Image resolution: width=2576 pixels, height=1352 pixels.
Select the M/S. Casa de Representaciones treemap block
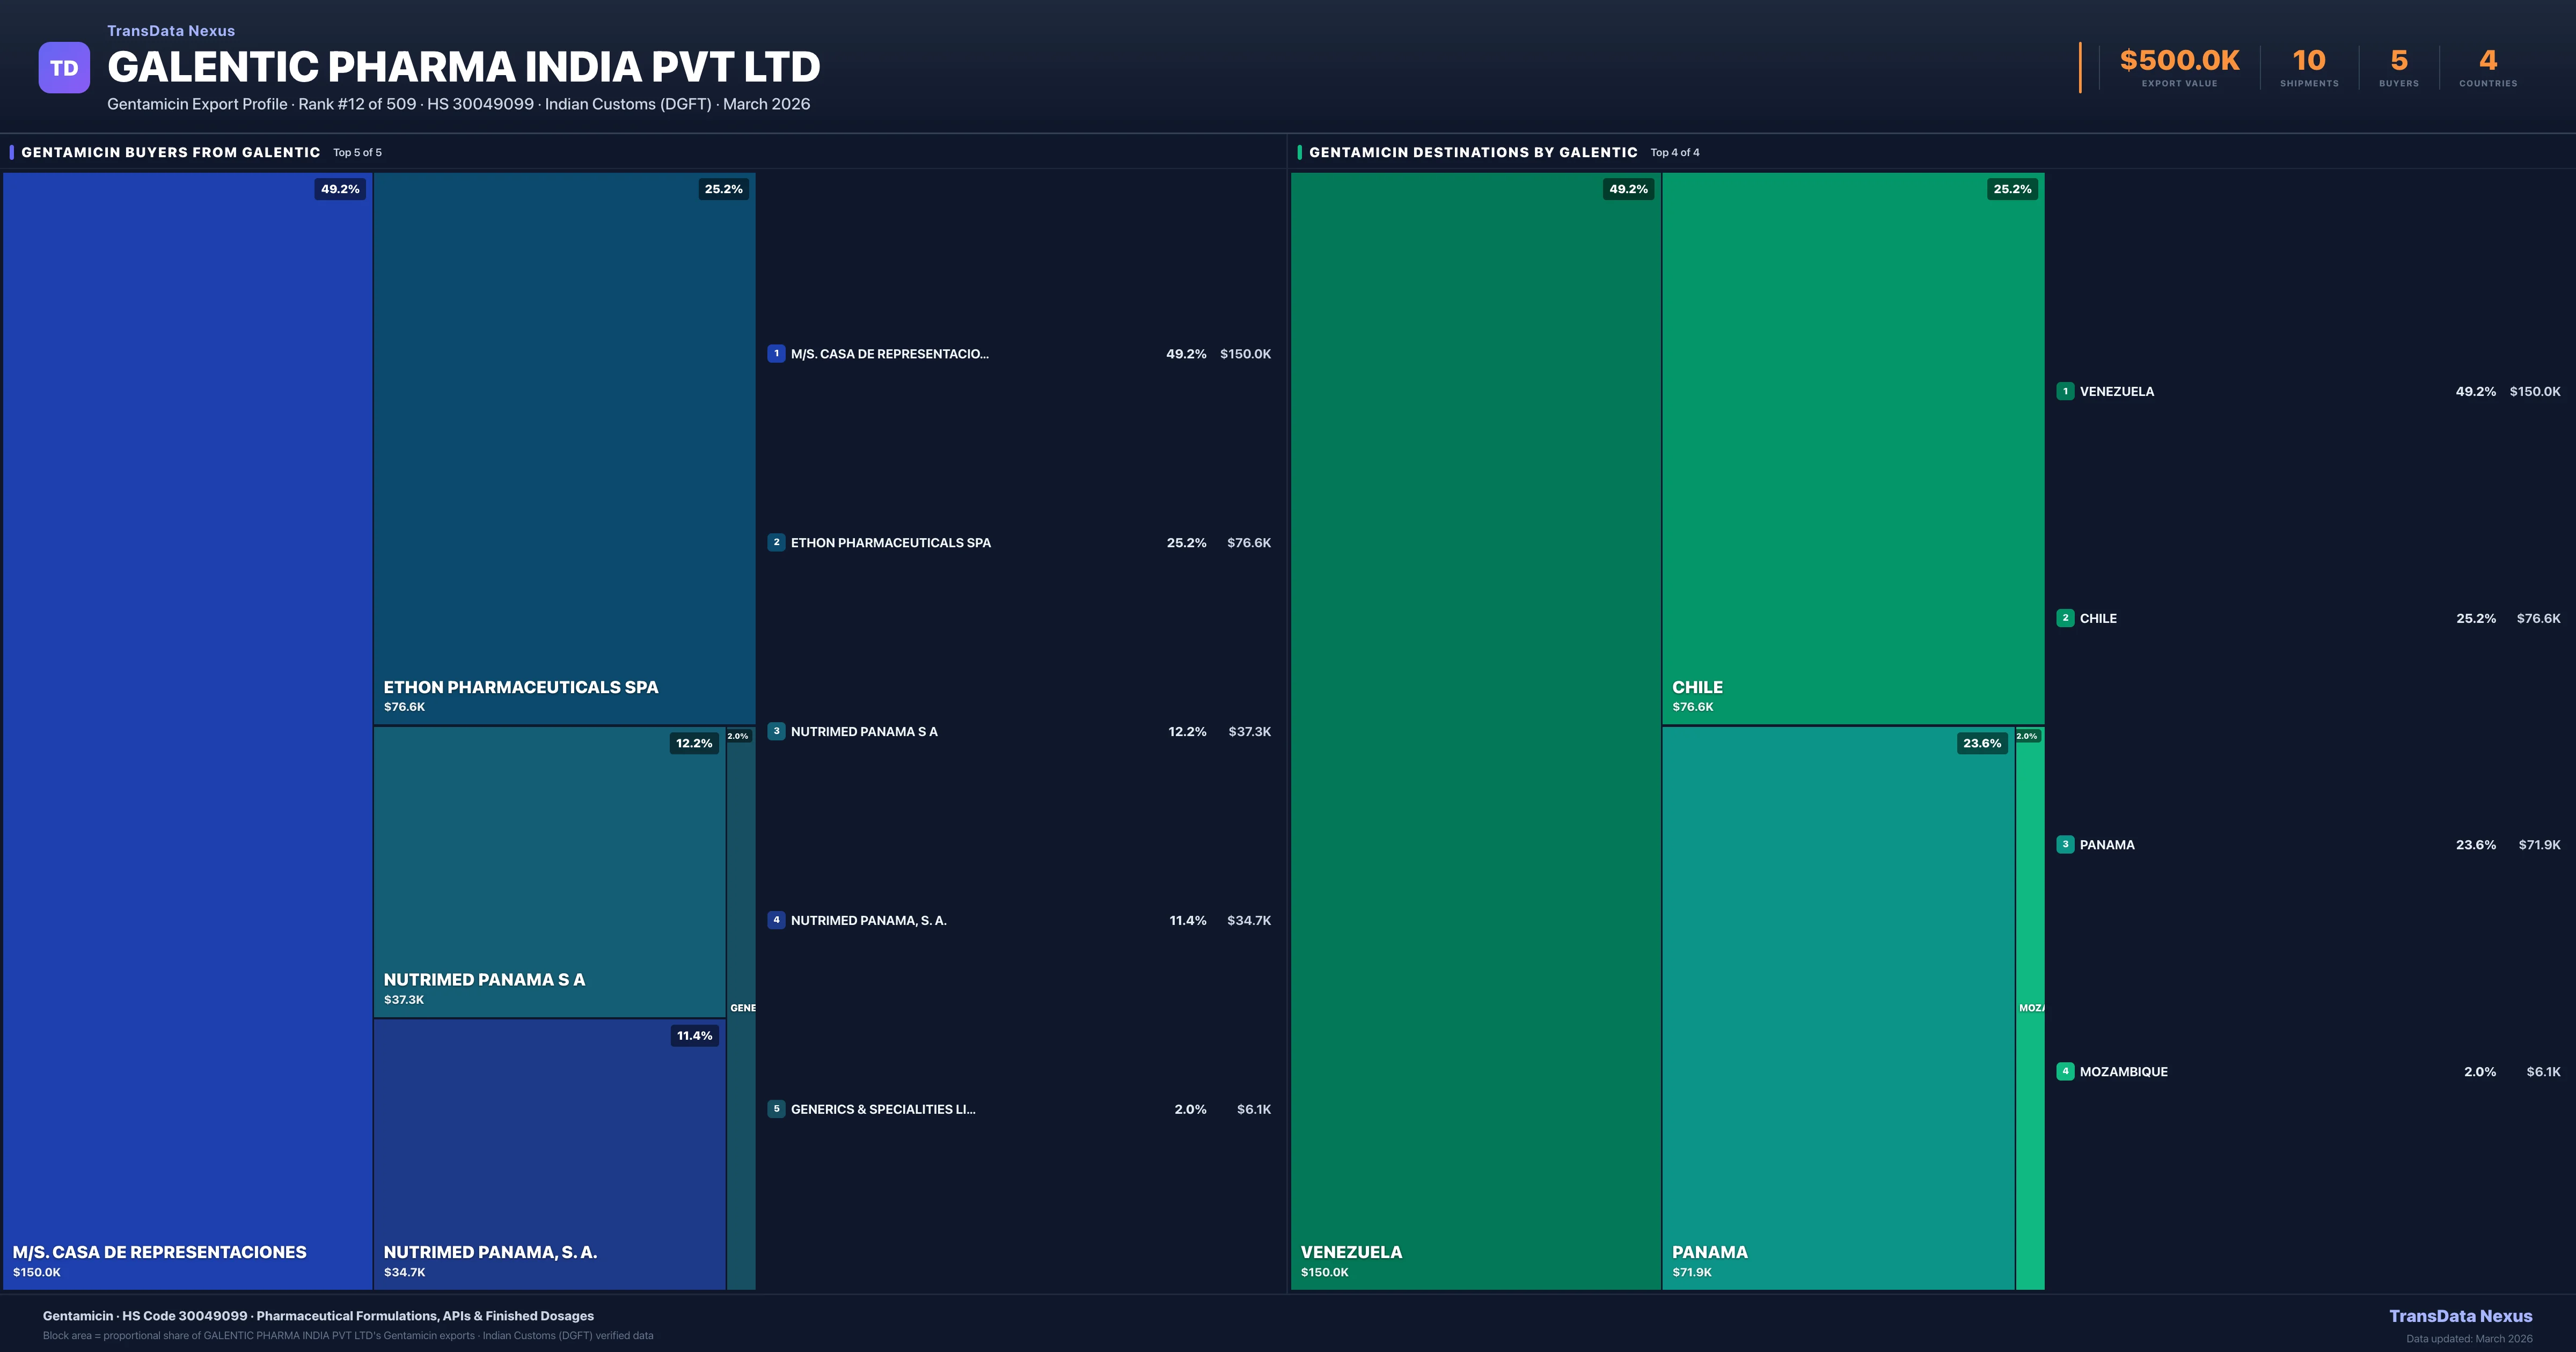[x=187, y=730]
